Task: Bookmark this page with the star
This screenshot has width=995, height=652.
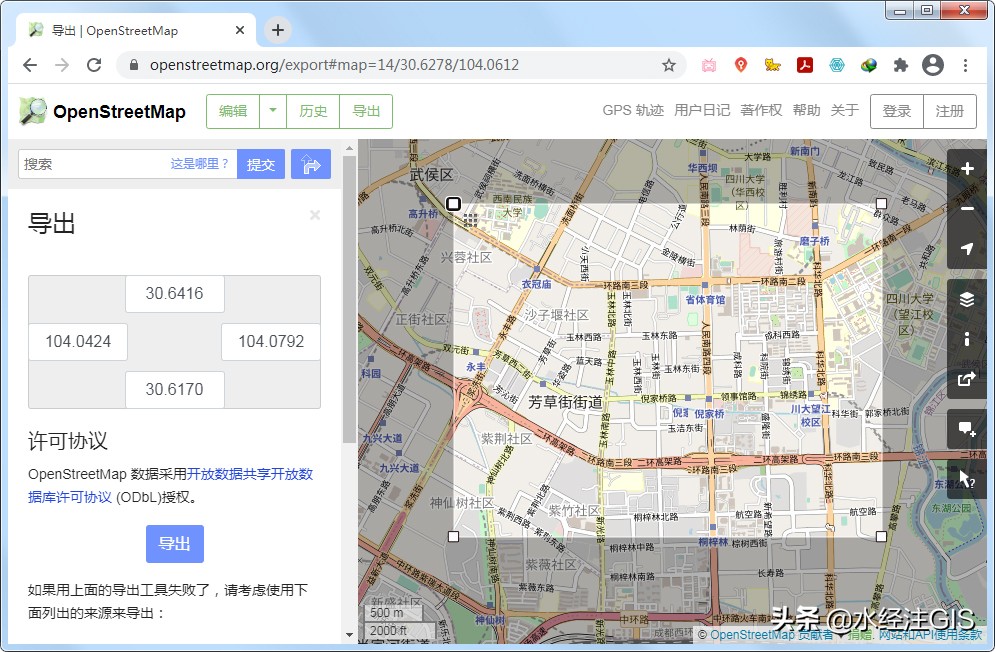Action: coord(669,65)
